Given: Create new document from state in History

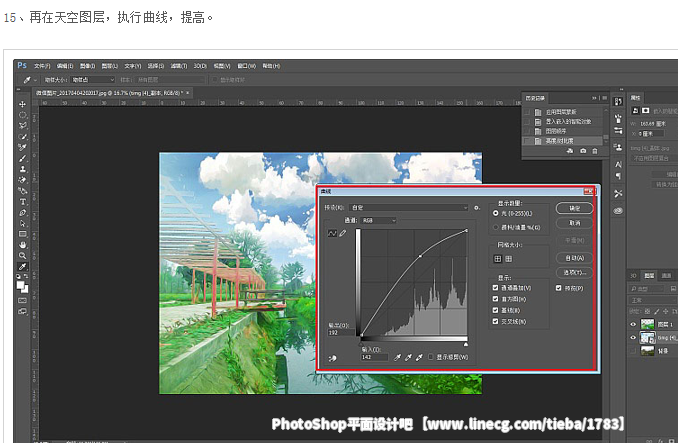Looking at the screenshot, I should point(570,151).
